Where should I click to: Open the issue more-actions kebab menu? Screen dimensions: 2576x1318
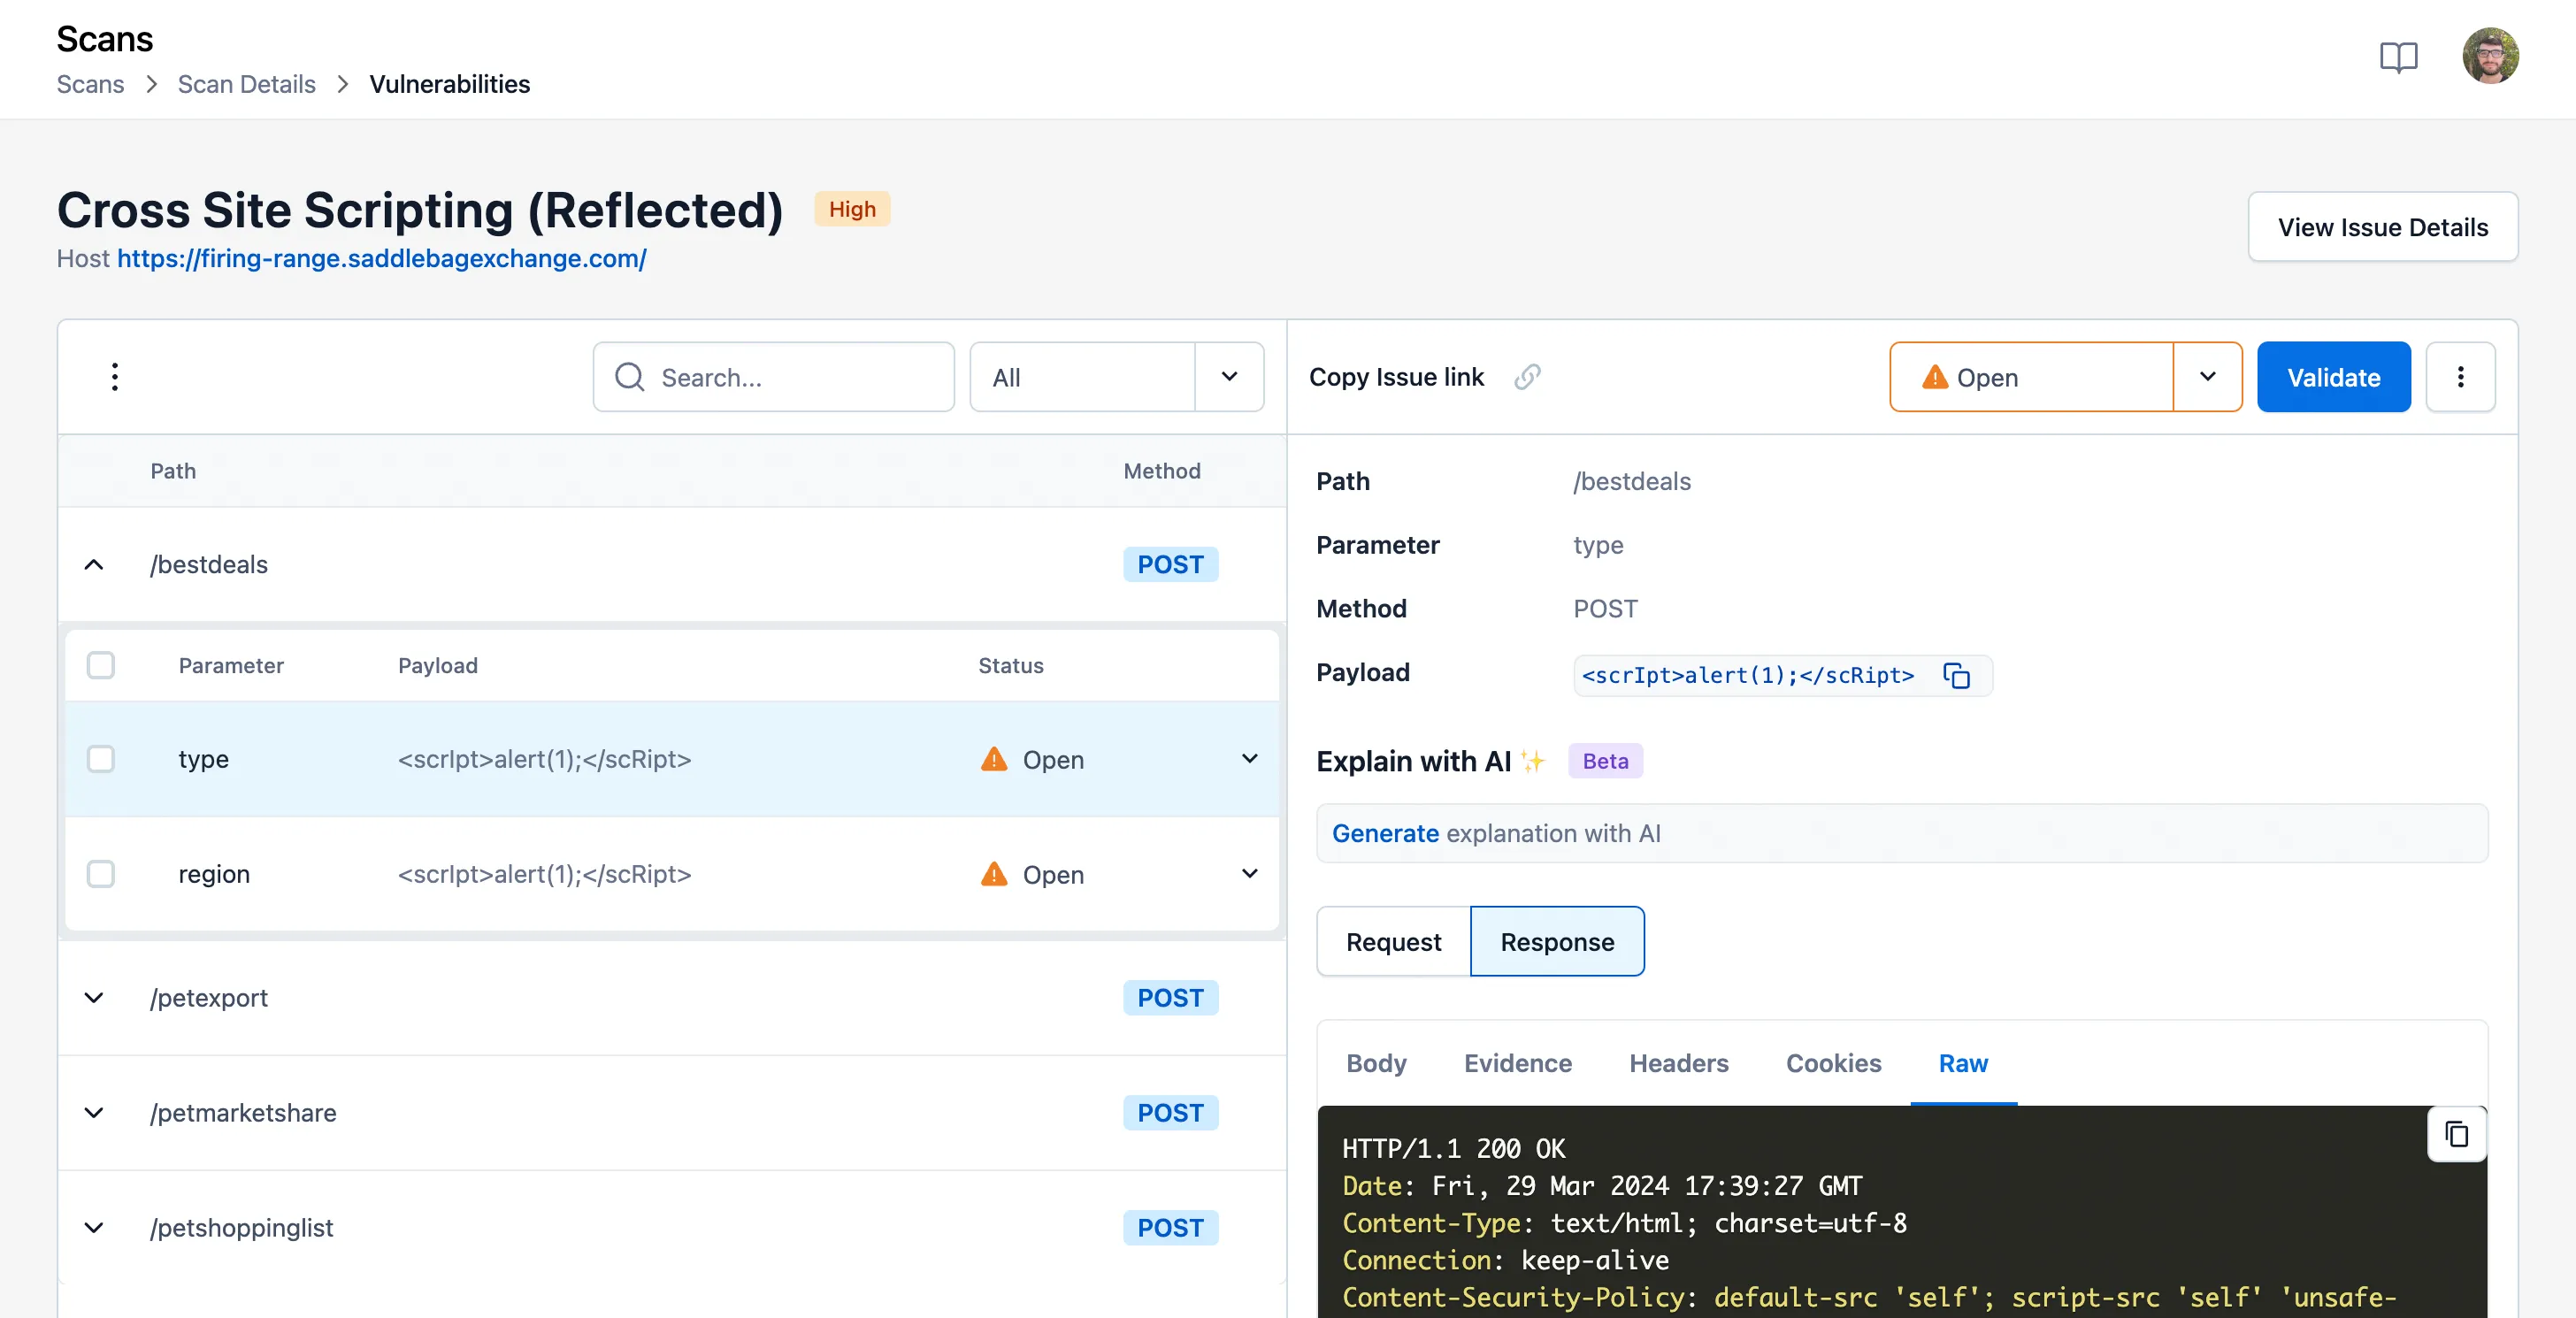[2460, 377]
